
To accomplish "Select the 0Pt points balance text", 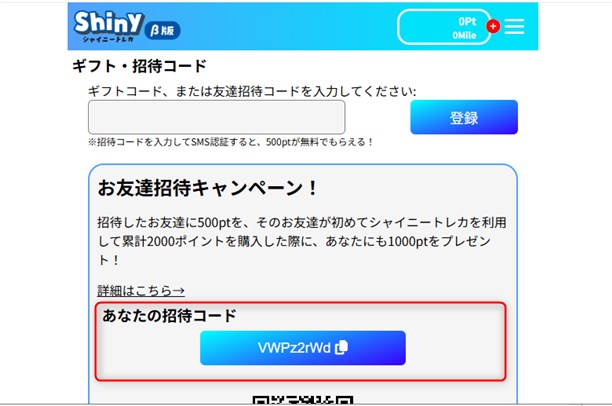I will 467,21.
